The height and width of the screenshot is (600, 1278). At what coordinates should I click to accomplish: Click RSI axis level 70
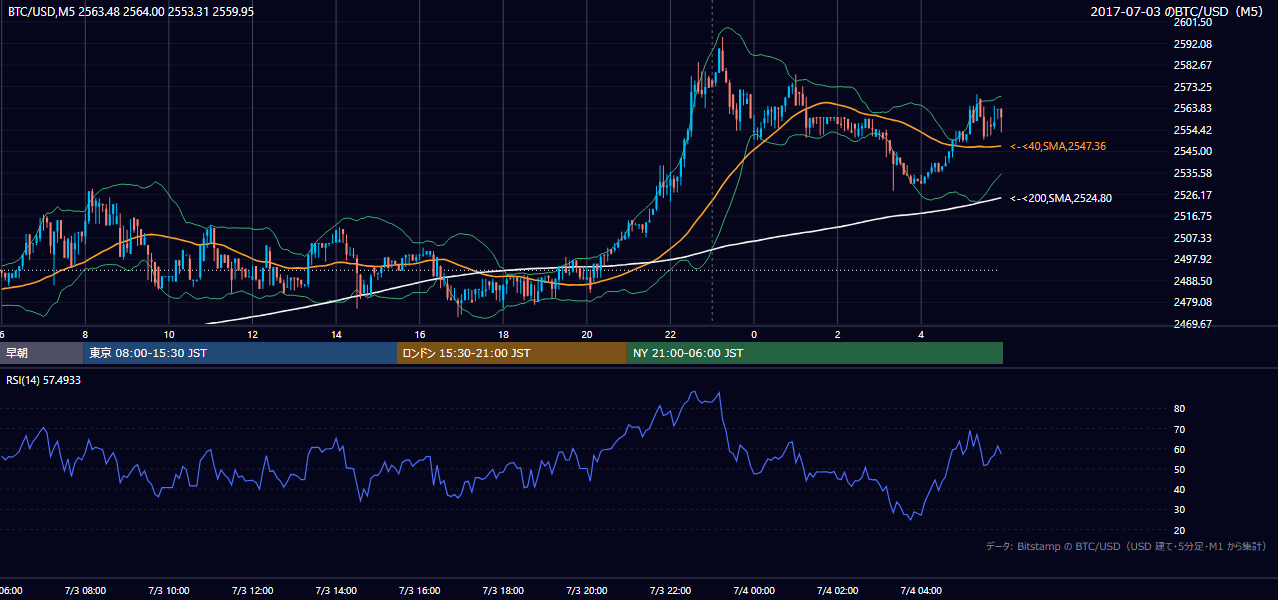click(x=1179, y=429)
